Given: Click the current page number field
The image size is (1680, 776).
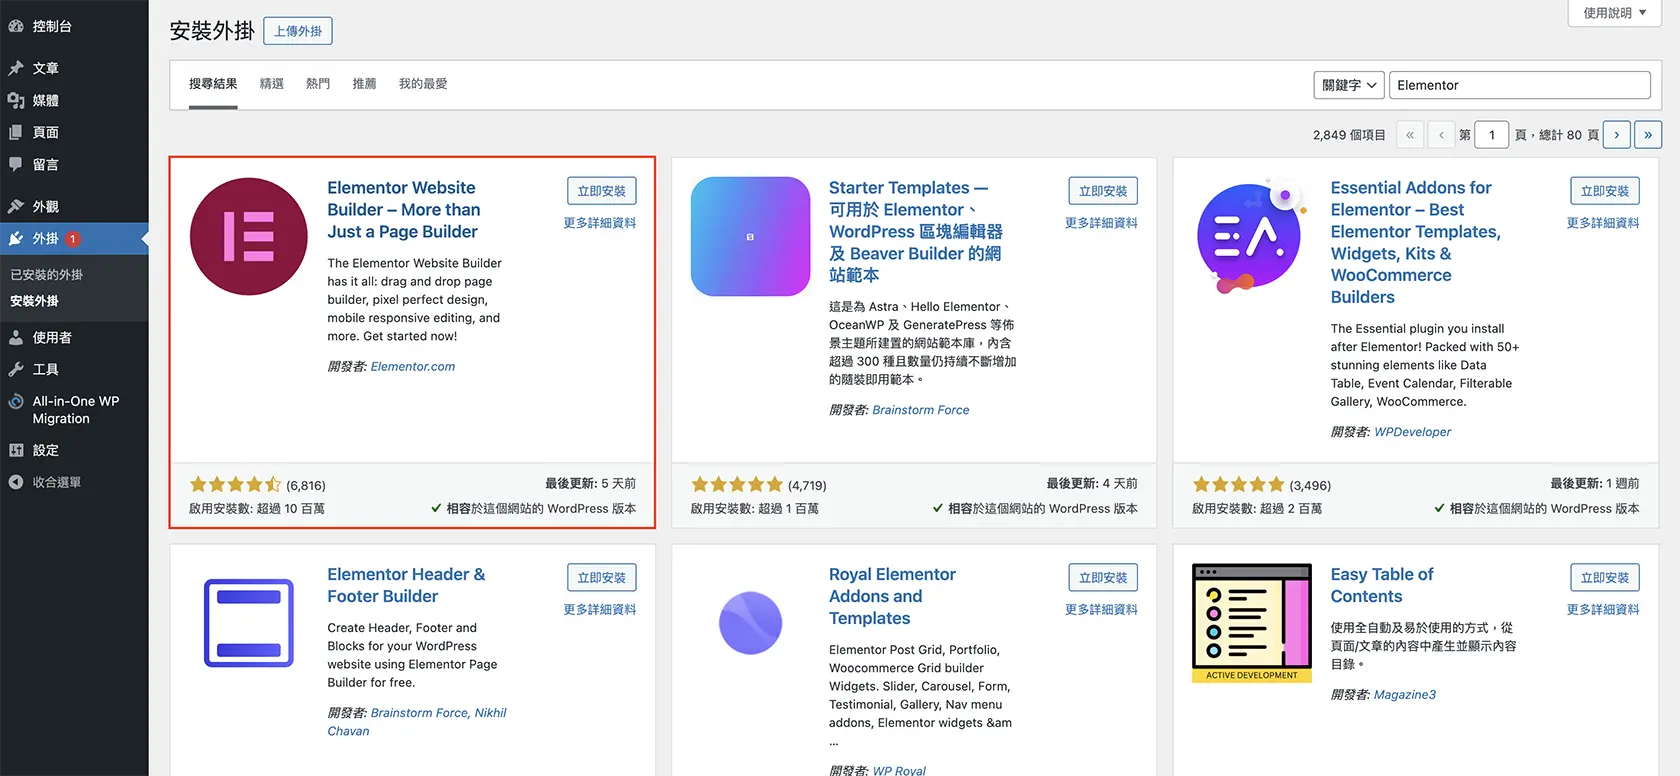Looking at the screenshot, I should 1492,135.
